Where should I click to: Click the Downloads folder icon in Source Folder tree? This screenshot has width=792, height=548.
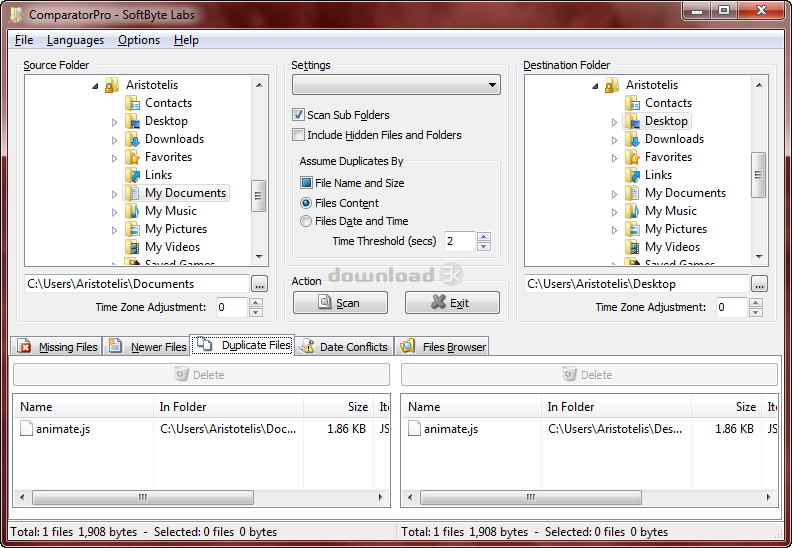pyautogui.click(x=132, y=139)
